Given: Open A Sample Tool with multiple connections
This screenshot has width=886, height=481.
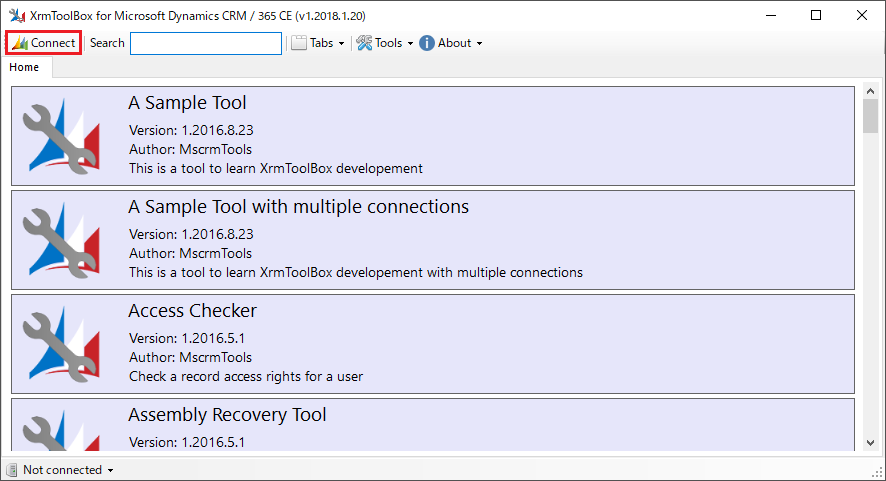Looking at the screenshot, I should pos(298,207).
